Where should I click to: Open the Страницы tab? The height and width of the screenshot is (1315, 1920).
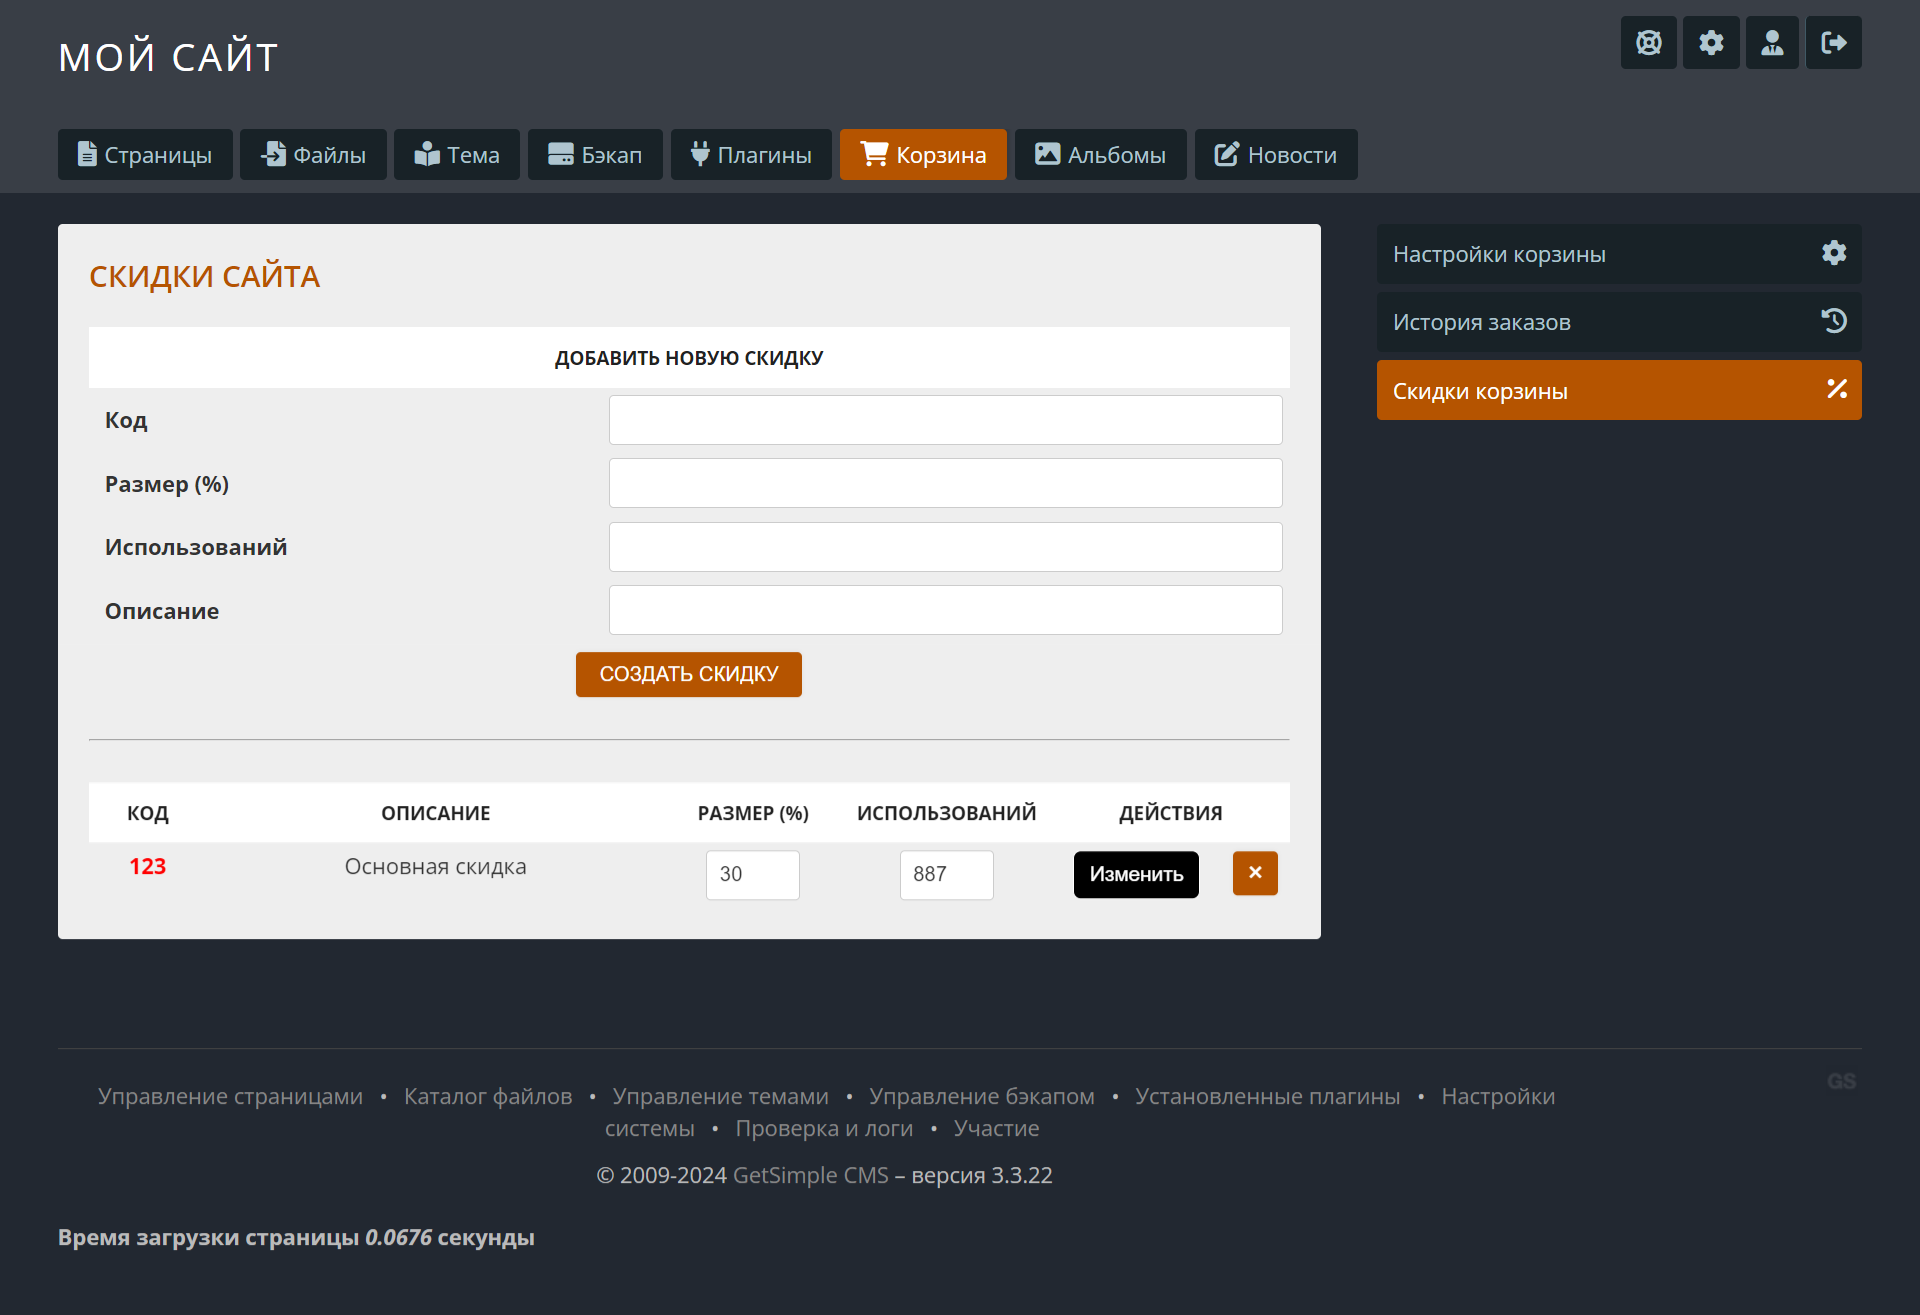pyautogui.click(x=145, y=155)
